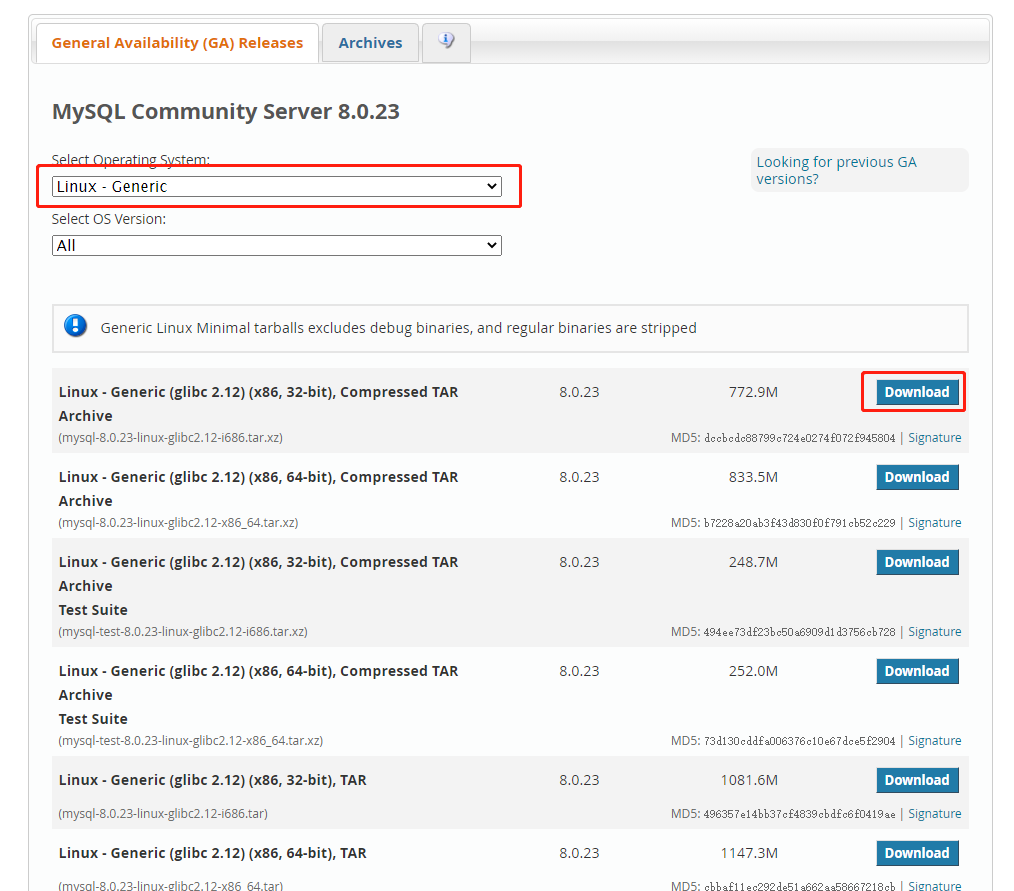Download the 64-bit Test Suite 252.0M
The height and width of the screenshot is (891, 1014).
[917, 671]
